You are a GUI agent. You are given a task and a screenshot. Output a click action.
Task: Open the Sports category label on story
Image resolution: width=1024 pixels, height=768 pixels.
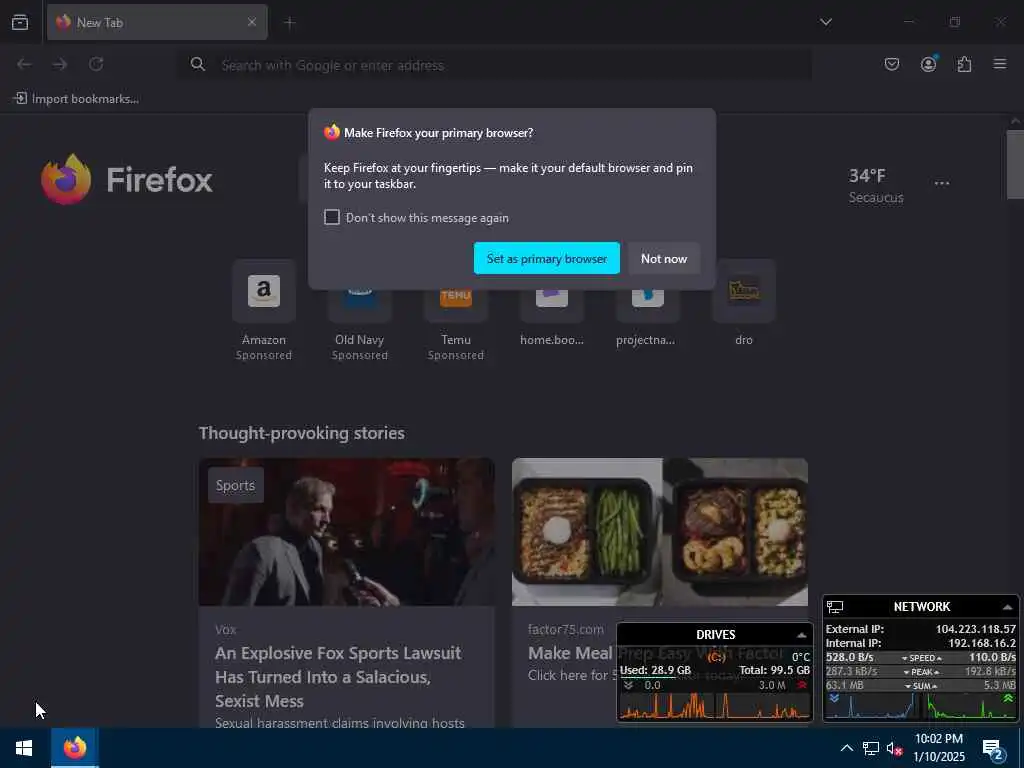pyautogui.click(x=236, y=485)
